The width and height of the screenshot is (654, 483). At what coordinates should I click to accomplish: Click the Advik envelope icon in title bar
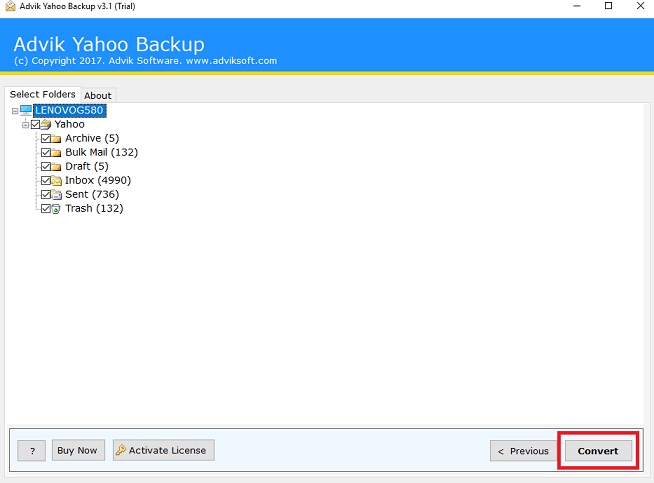click(10, 6)
